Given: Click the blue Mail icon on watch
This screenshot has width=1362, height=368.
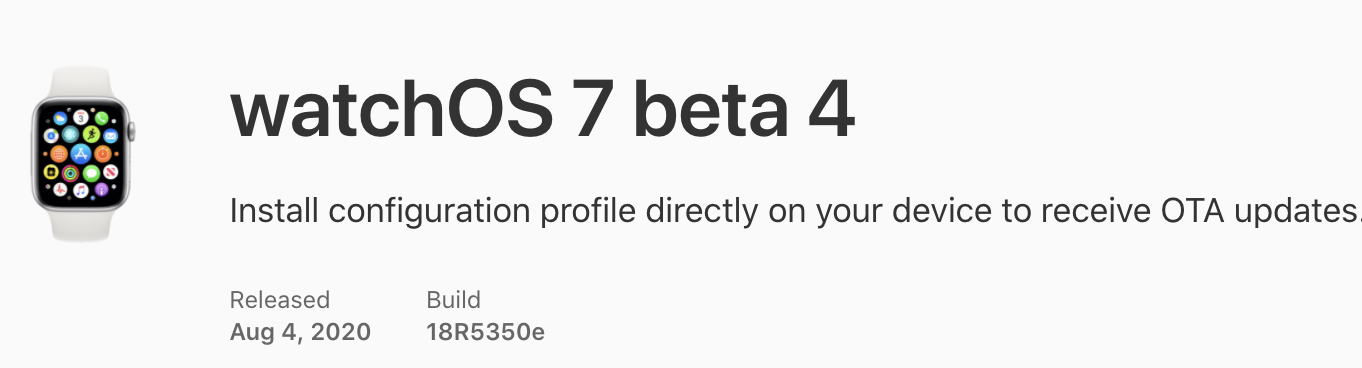Looking at the screenshot, I should point(110,135).
